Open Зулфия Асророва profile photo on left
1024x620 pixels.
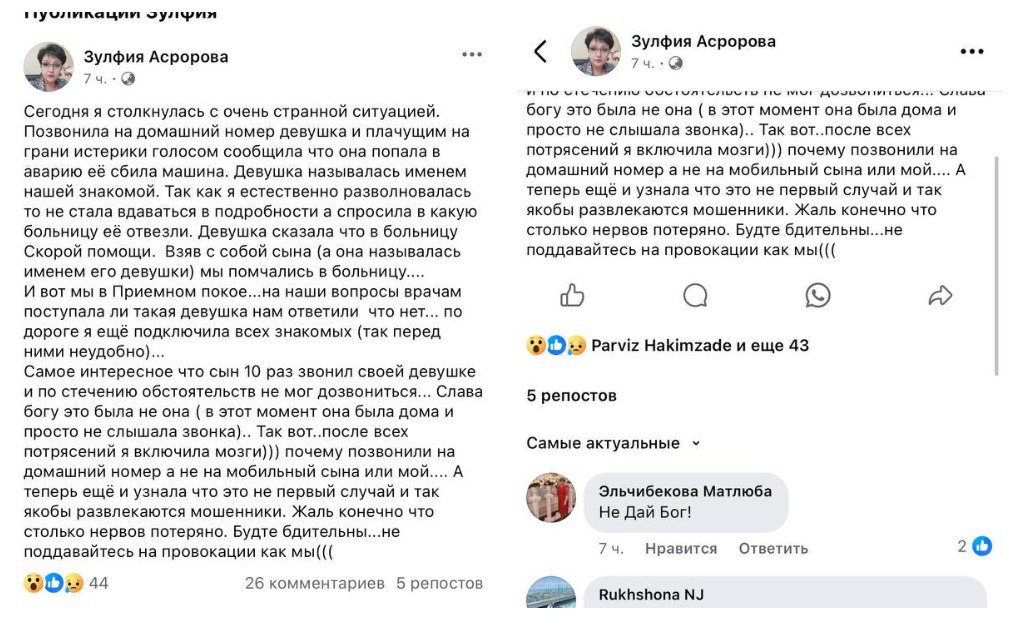click(48, 66)
